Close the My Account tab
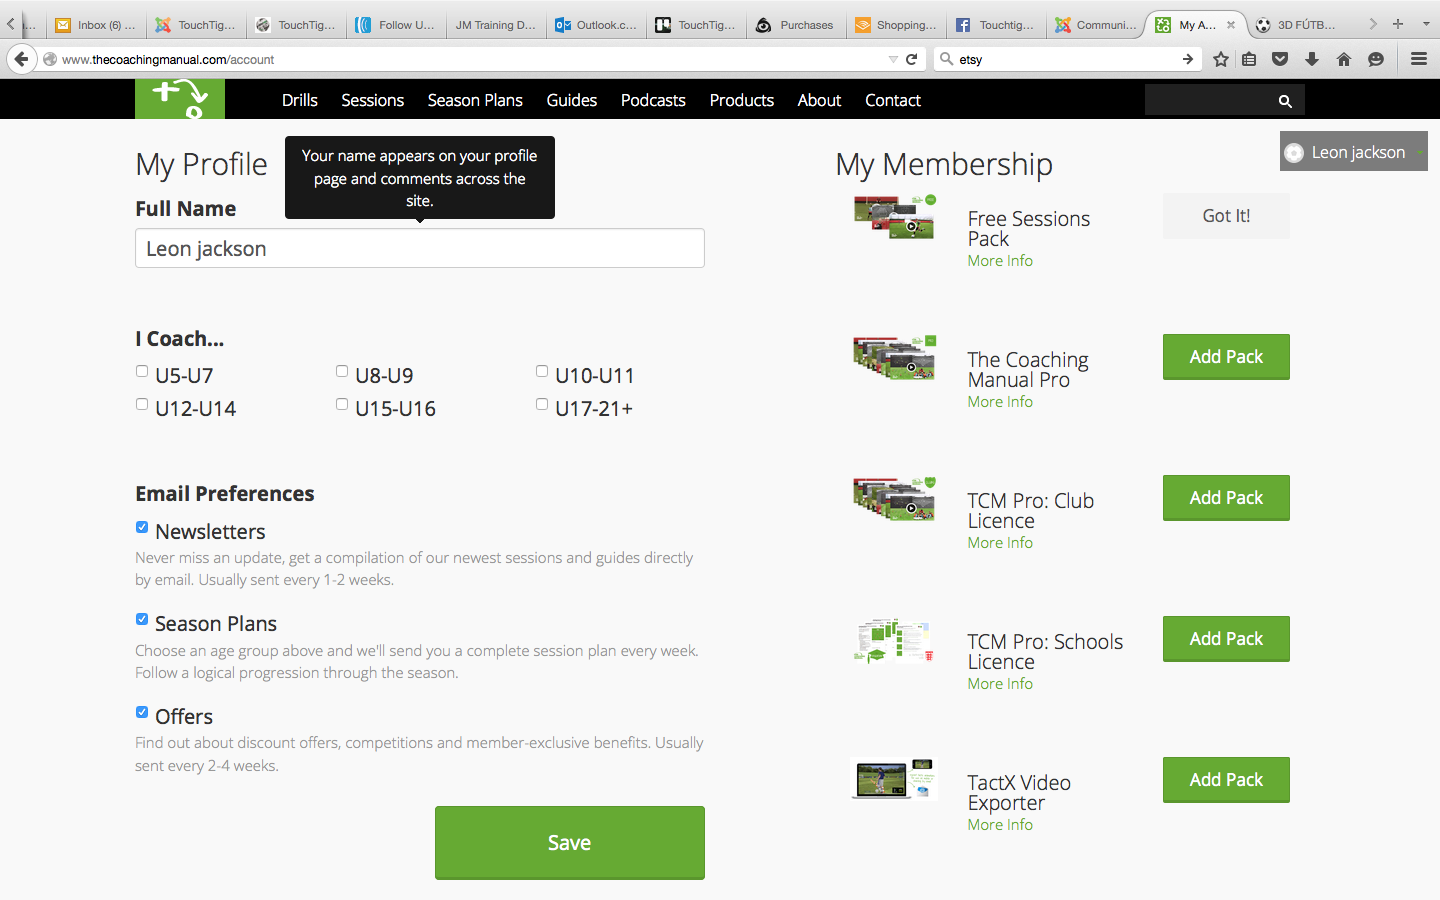Image resolution: width=1440 pixels, height=900 pixels. (1231, 25)
